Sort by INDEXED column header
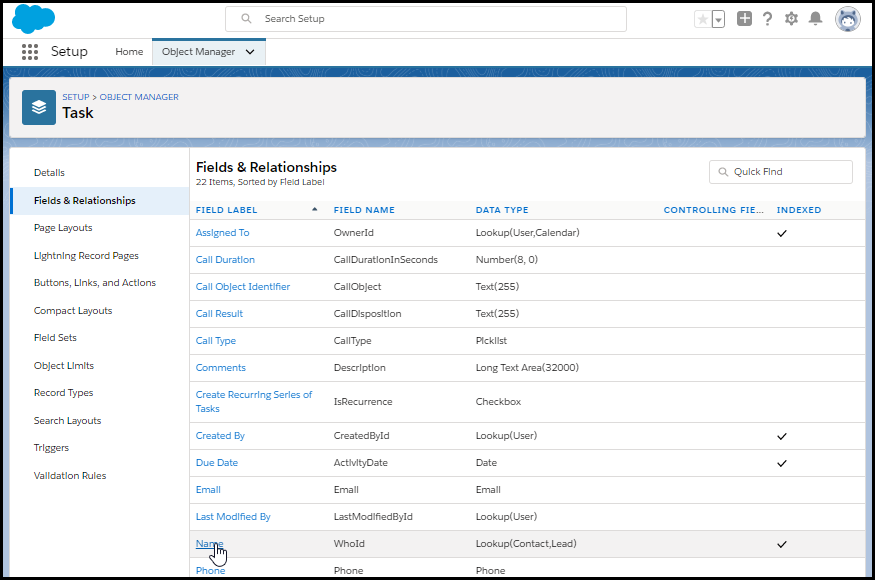This screenshot has height=580, width=875. coord(799,210)
